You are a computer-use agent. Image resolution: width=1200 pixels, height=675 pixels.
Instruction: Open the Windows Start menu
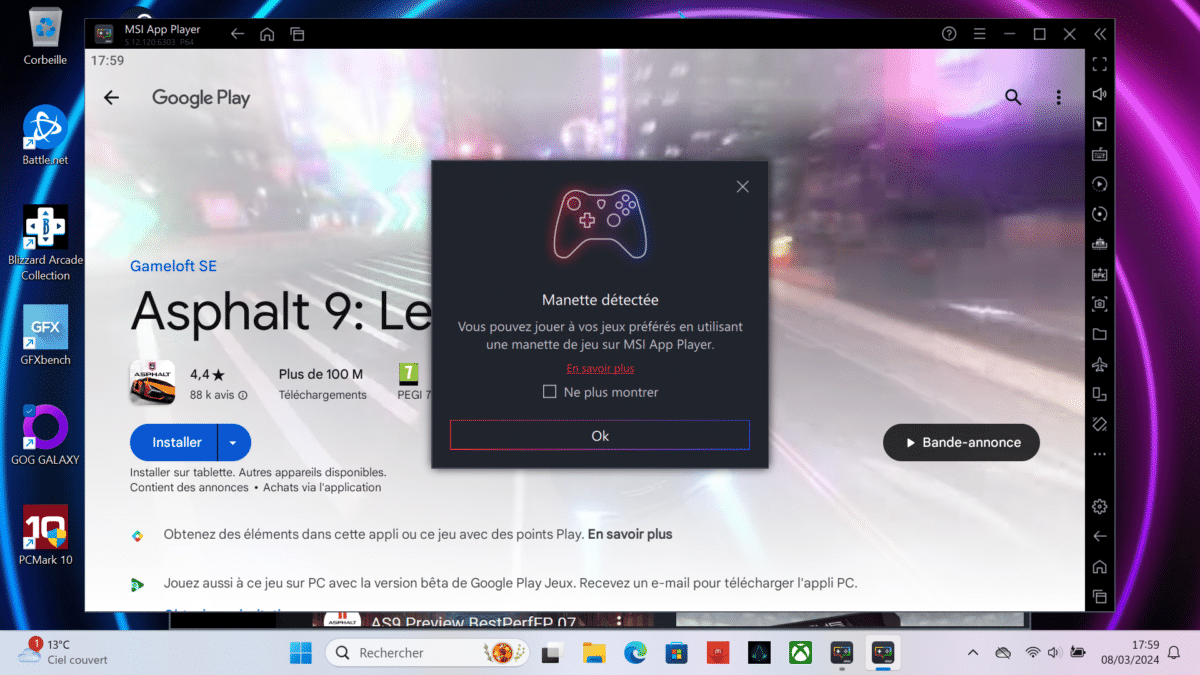[300, 653]
